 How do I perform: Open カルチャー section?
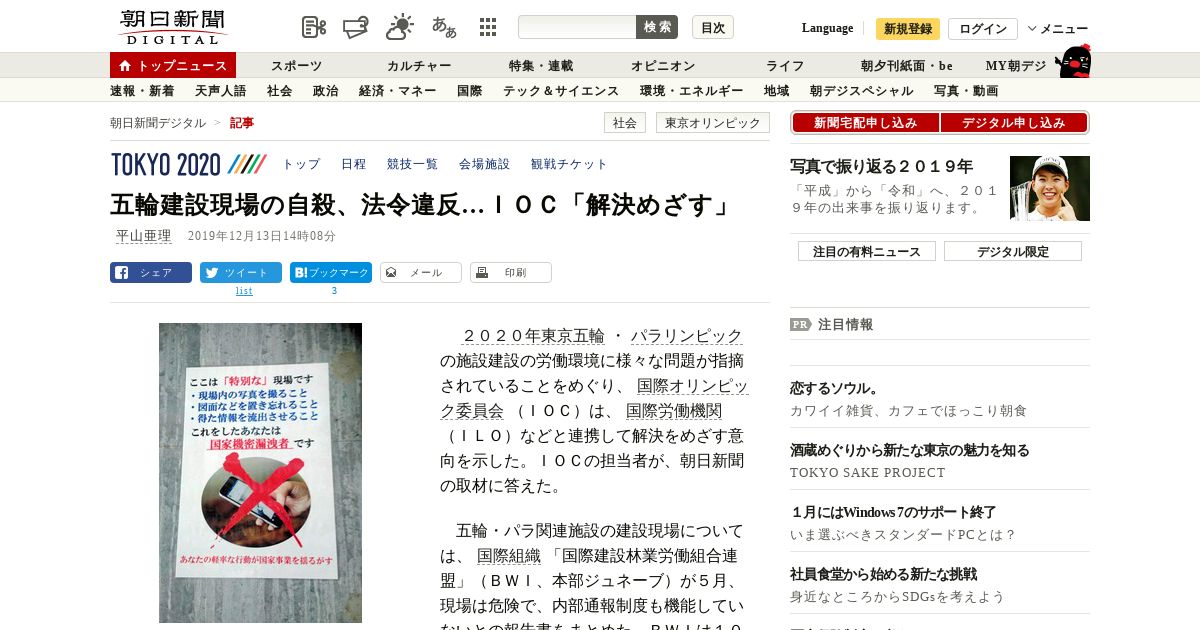419,65
